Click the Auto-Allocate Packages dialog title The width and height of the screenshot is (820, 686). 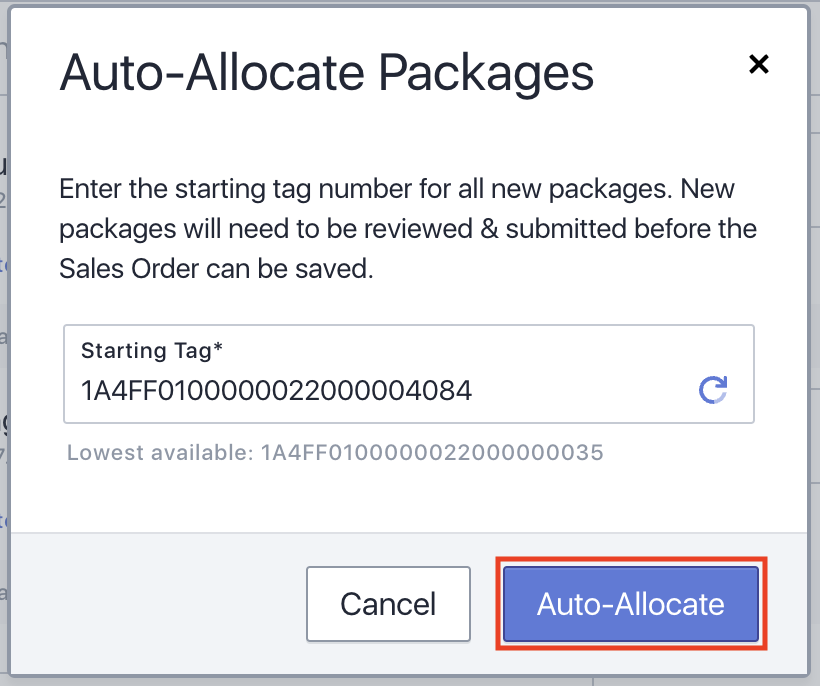point(326,73)
